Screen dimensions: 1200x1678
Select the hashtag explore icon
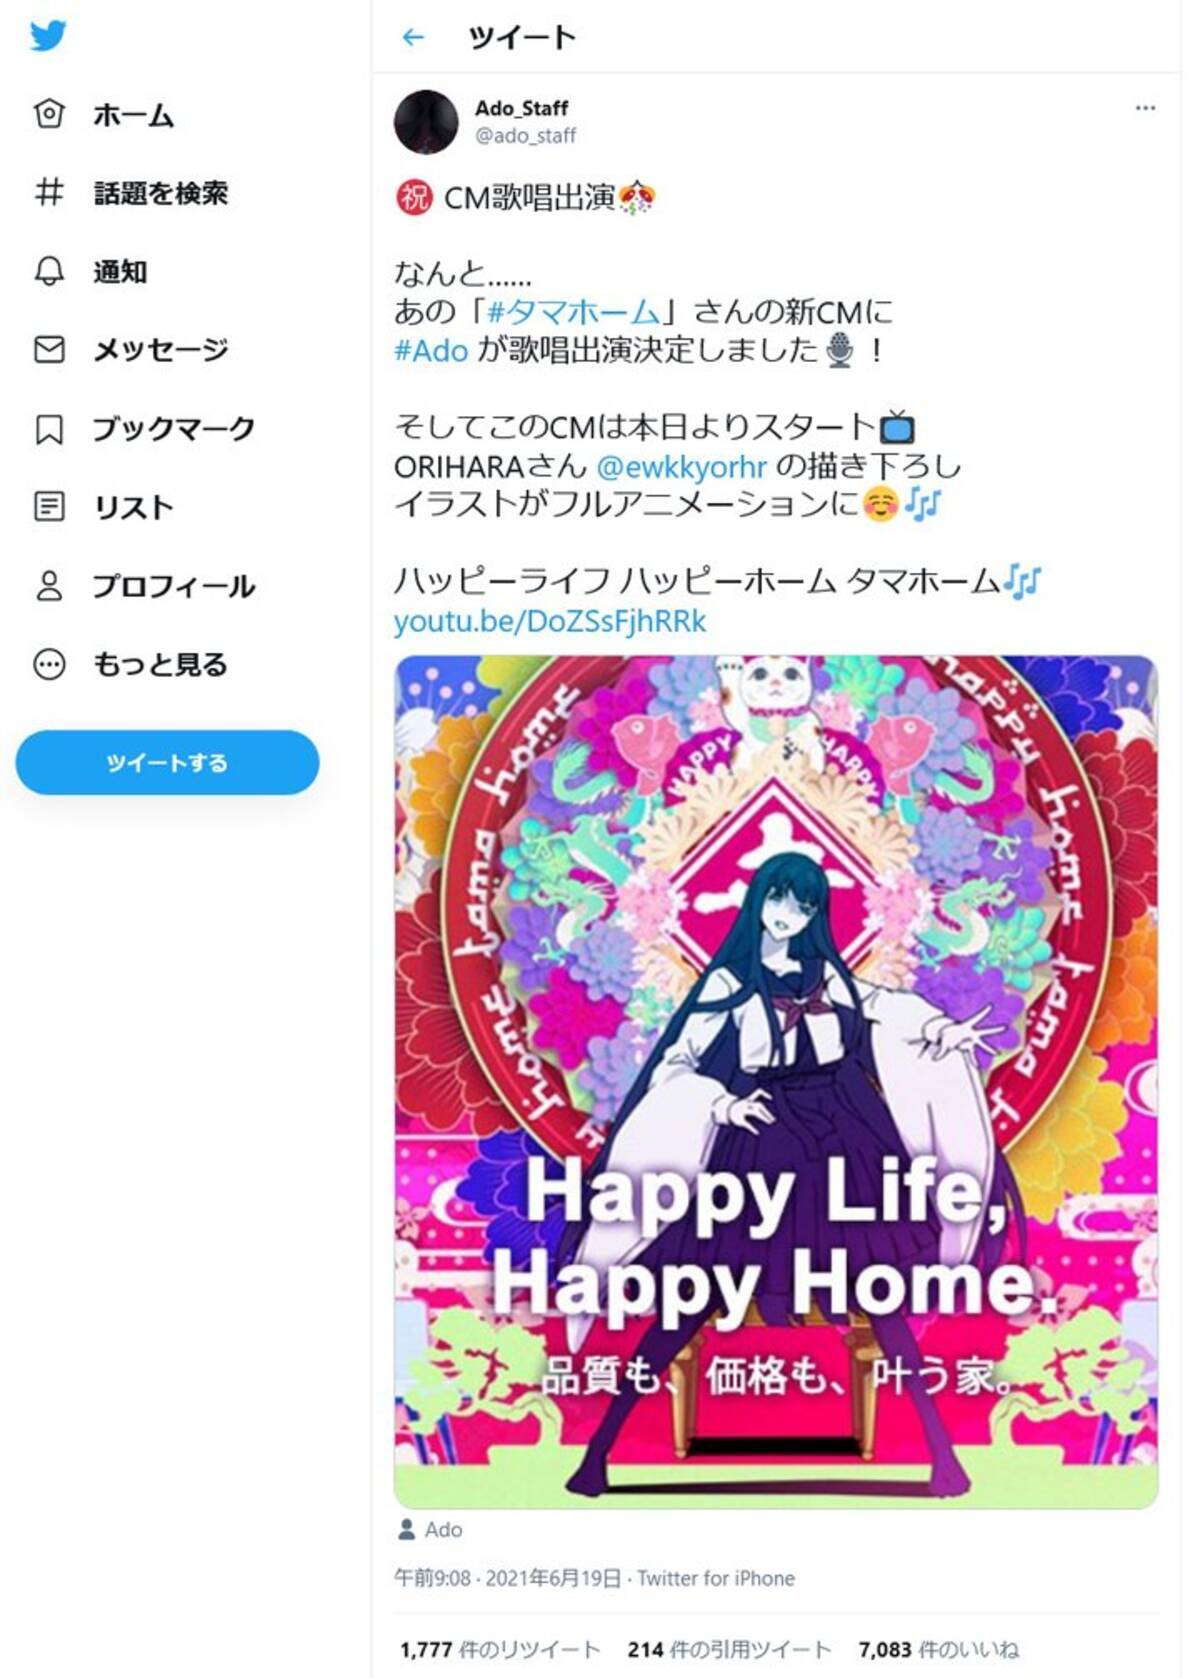click(x=49, y=192)
